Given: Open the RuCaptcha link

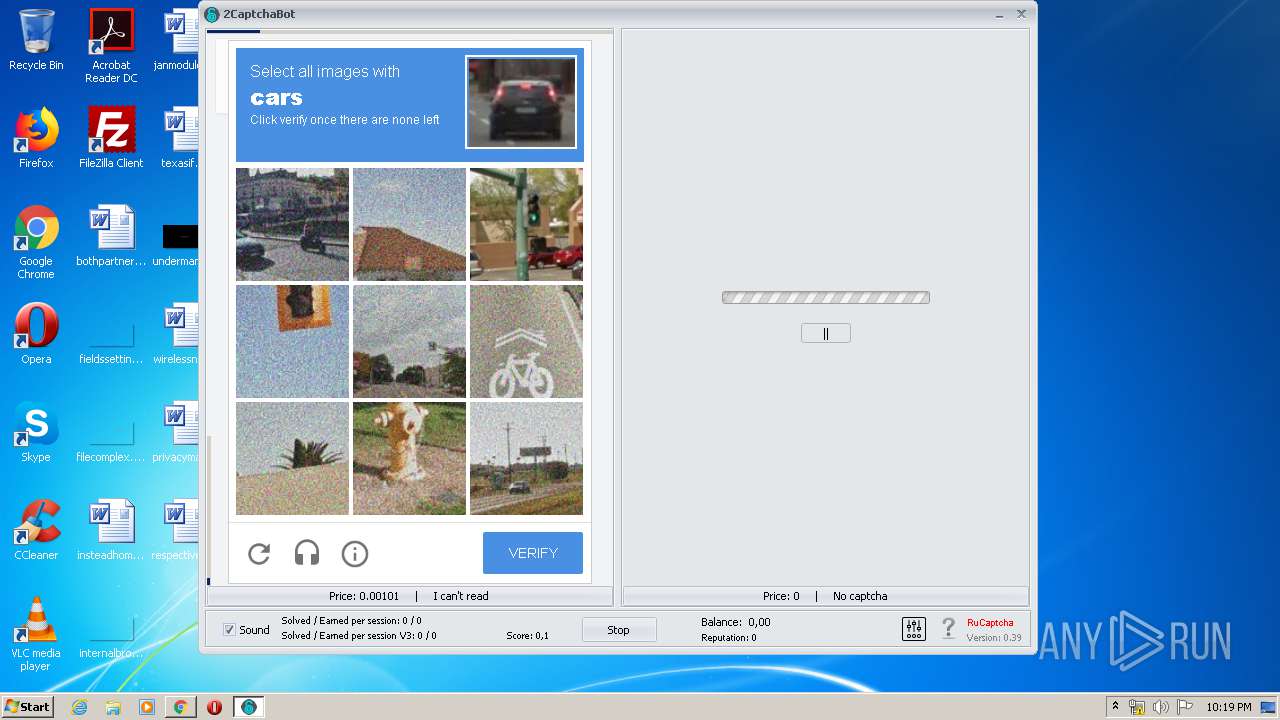Looking at the screenshot, I should click(x=990, y=622).
